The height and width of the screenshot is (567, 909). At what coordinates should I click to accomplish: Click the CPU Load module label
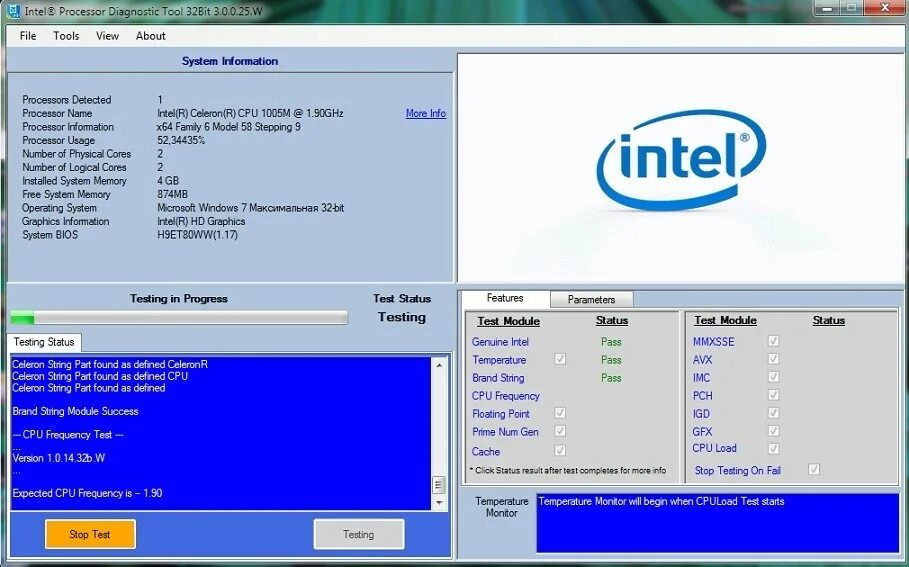[714, 448]
